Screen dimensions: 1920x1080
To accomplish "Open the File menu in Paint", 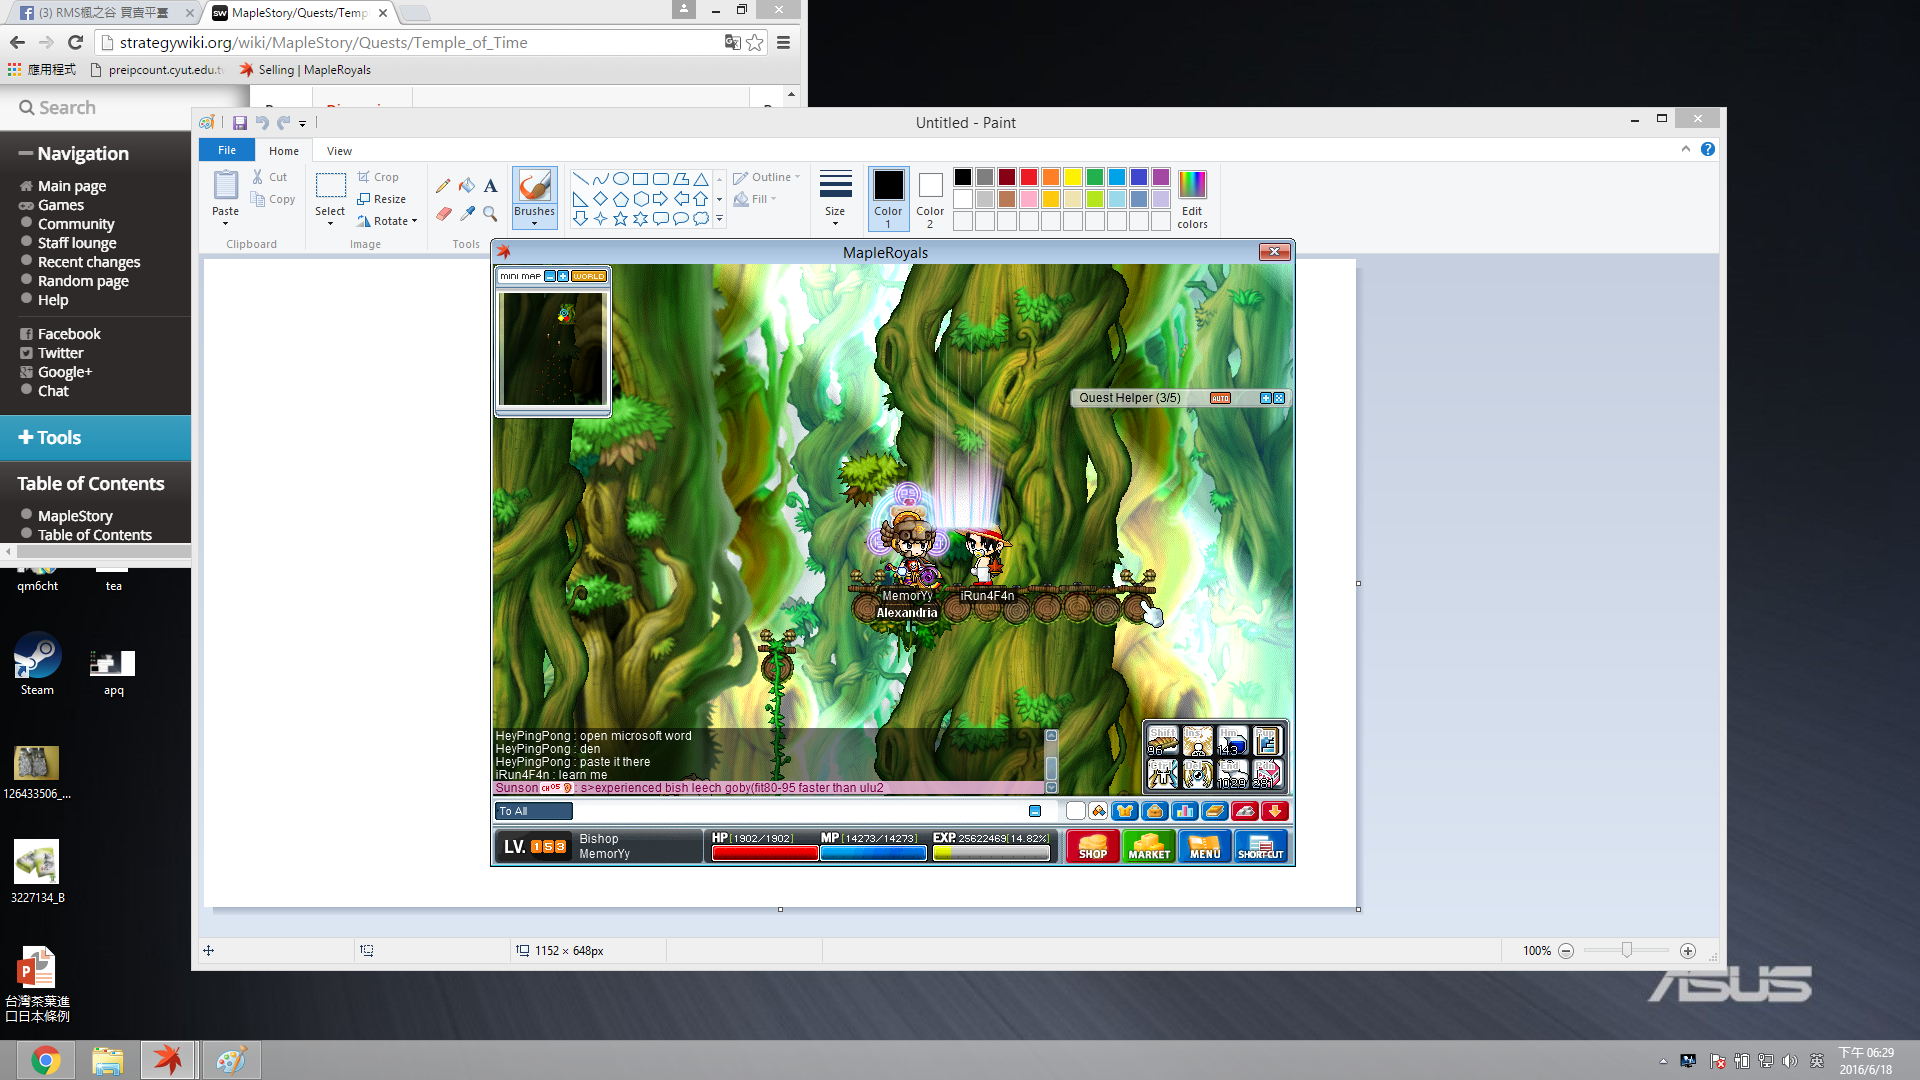I will pyautogui.click(x=227, y=150).
